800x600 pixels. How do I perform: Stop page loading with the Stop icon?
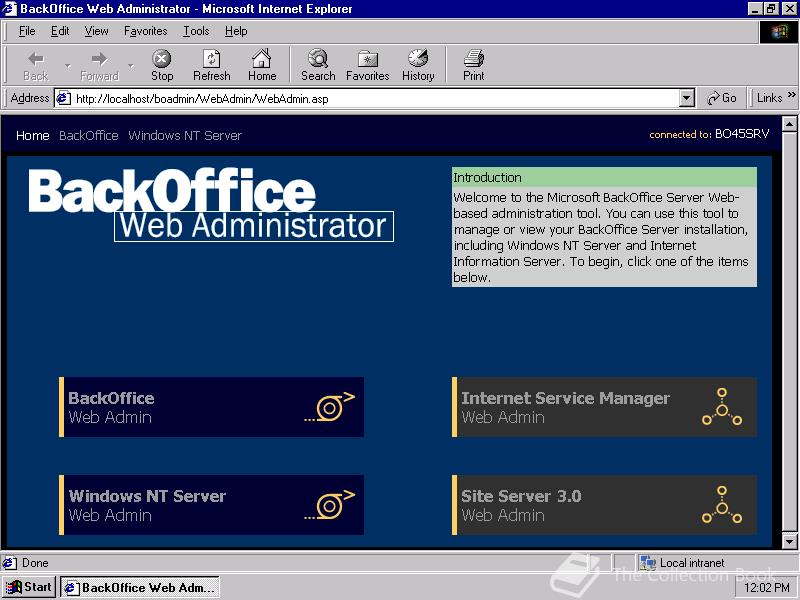[162, 59]
